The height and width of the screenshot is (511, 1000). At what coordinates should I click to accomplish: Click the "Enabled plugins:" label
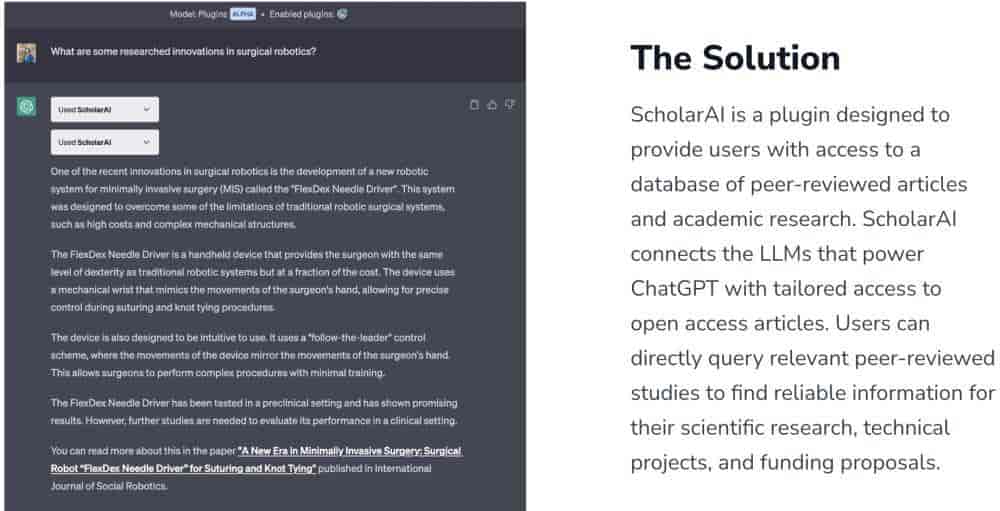tap(299, 14)
